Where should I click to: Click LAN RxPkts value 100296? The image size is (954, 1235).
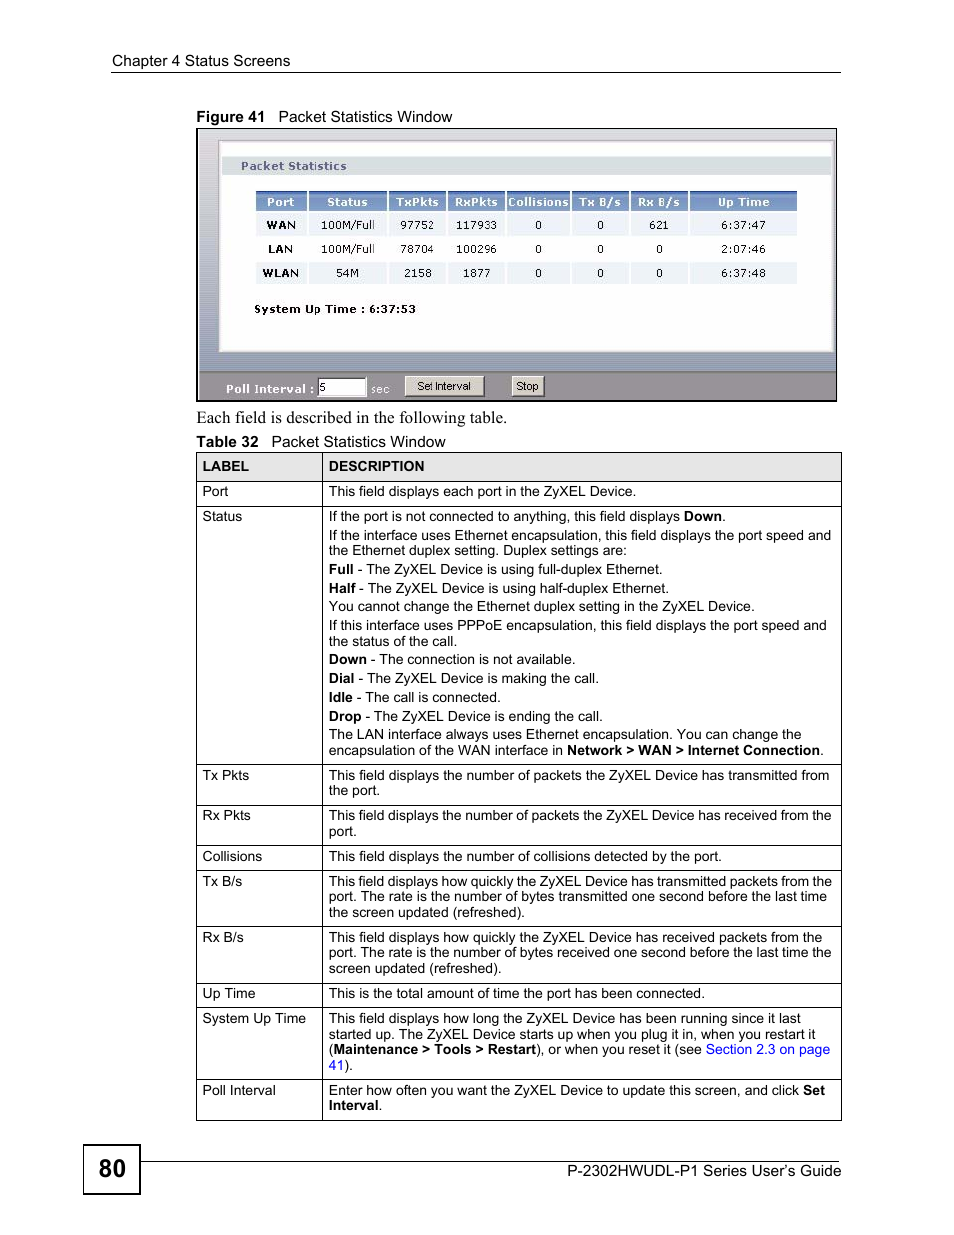click(x=476, y=250)
